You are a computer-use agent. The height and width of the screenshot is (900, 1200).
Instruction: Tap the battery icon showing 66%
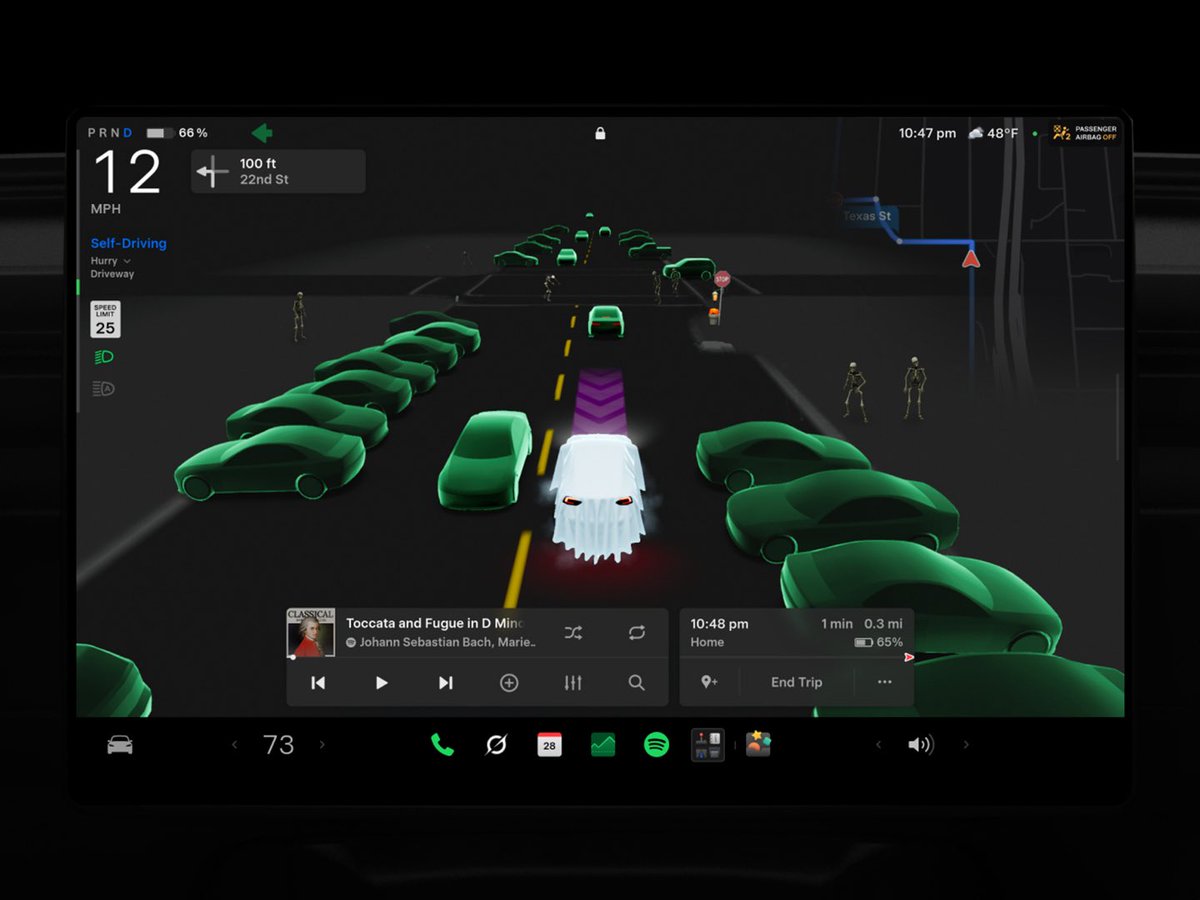[x=159, y=133]
